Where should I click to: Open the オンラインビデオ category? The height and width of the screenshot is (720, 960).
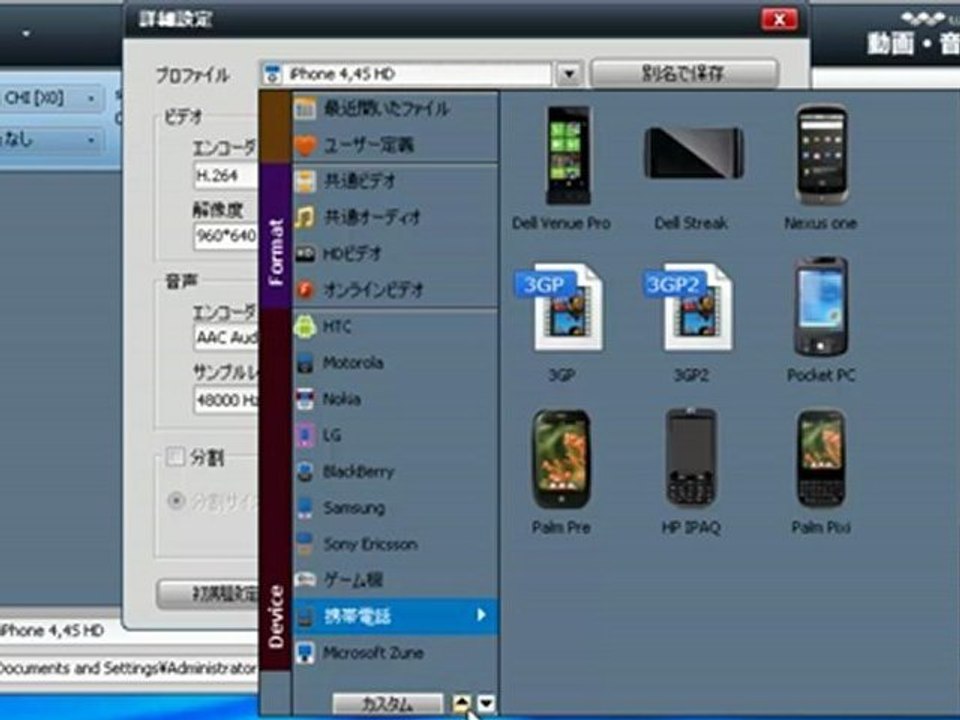tap(396, 290)
